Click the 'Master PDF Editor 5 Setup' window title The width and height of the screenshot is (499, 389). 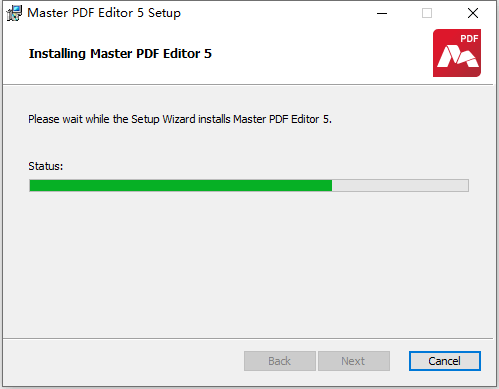[104, 13]
